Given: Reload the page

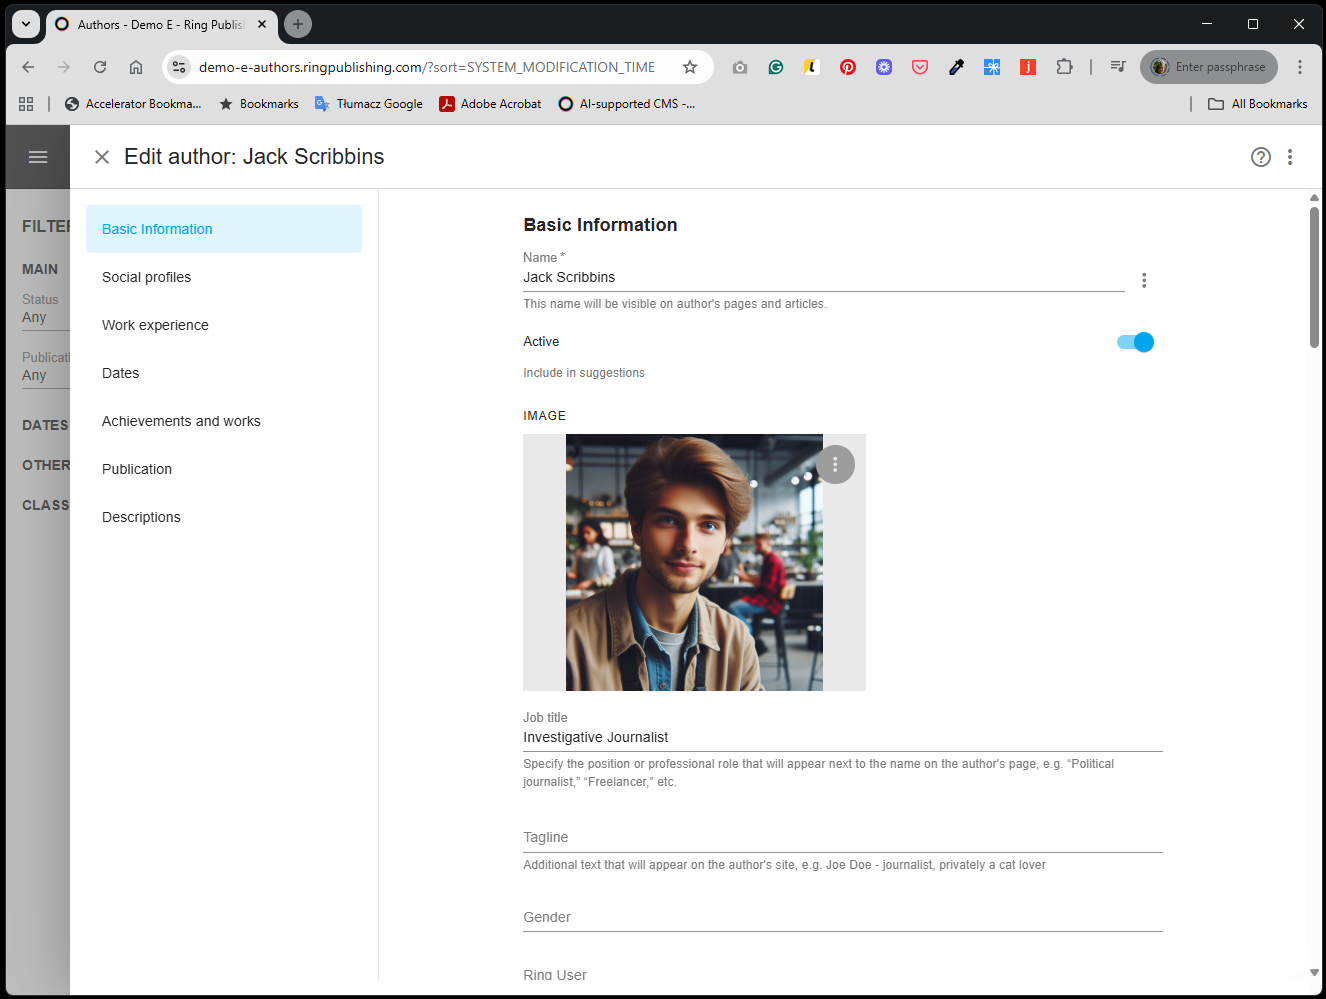Looking at the screenshot, I should click(100, 67).
